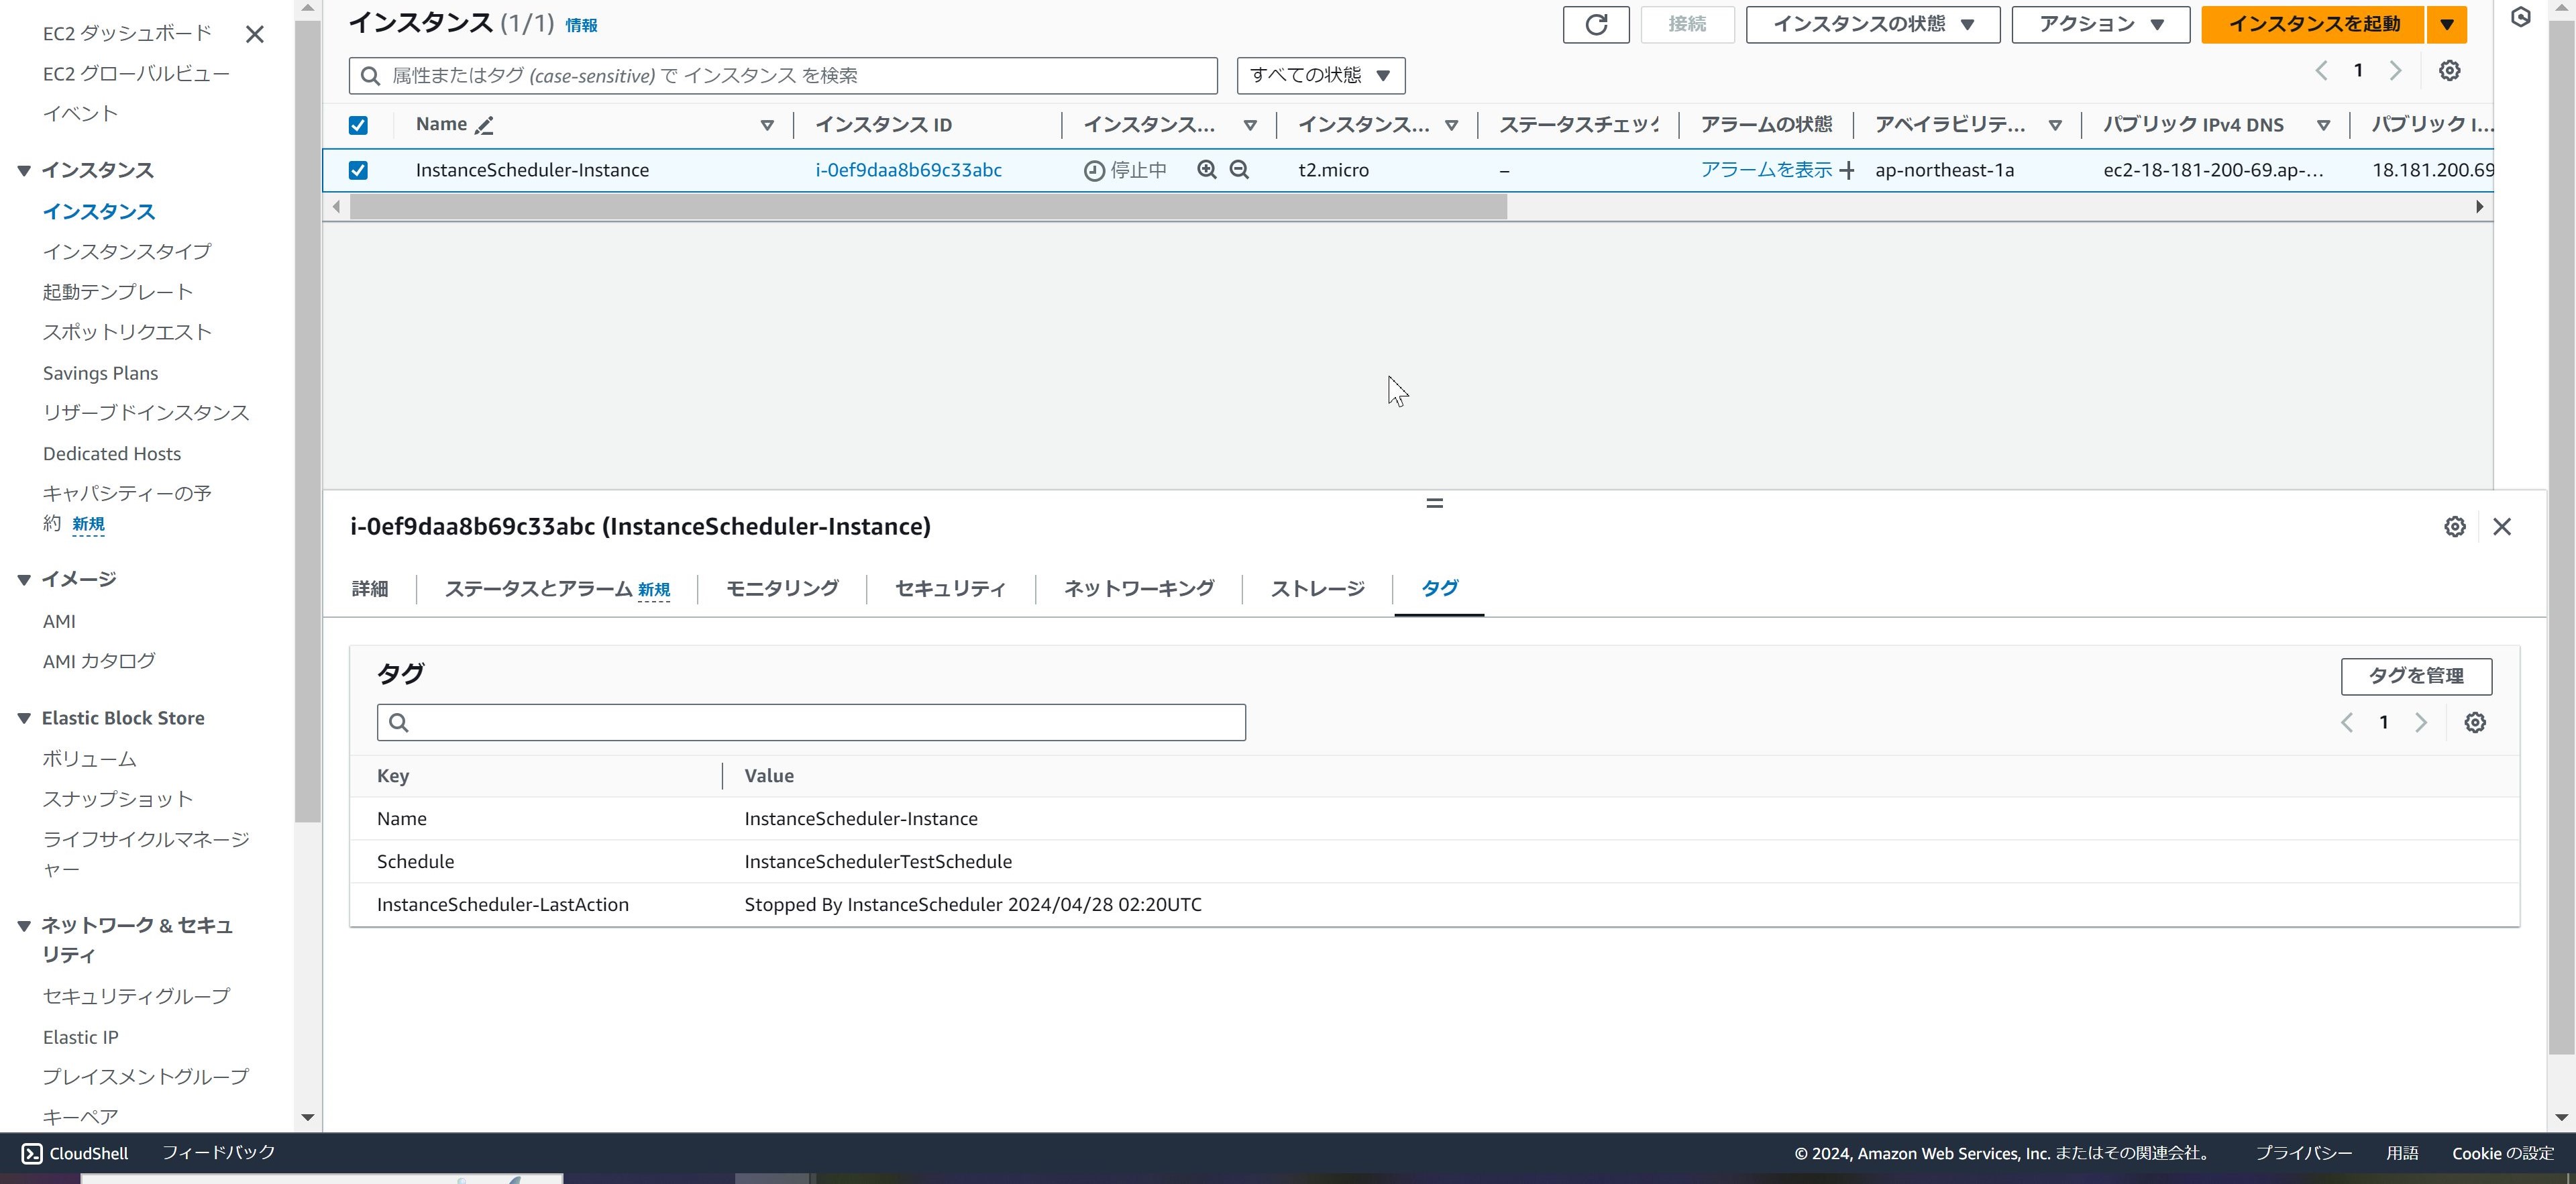Click the zoom-out magnifier beside 停止中
This screenshot has width=2576, height=1184.
click(x=1238, y=170)
